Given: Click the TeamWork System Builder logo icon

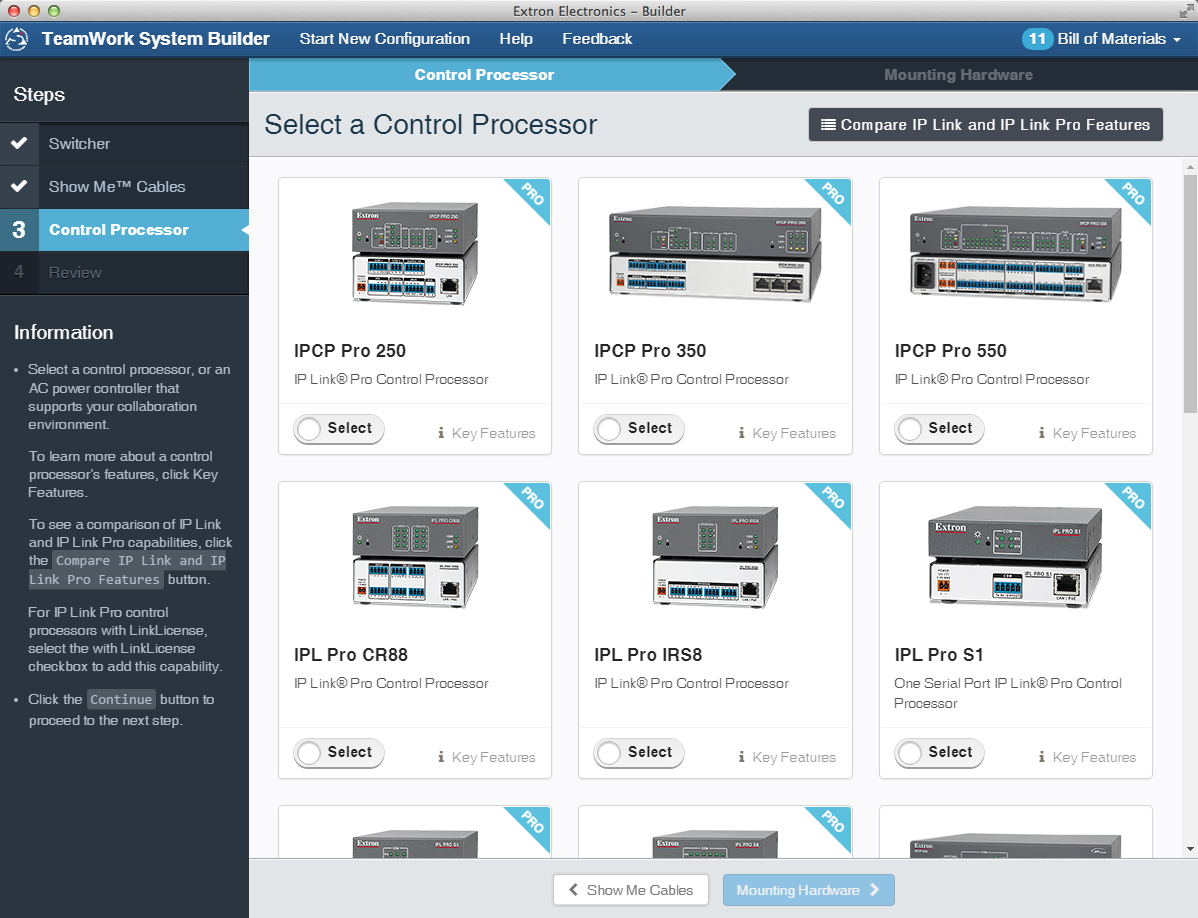Looking at the screenshot, I should click(x=16, y=39).
